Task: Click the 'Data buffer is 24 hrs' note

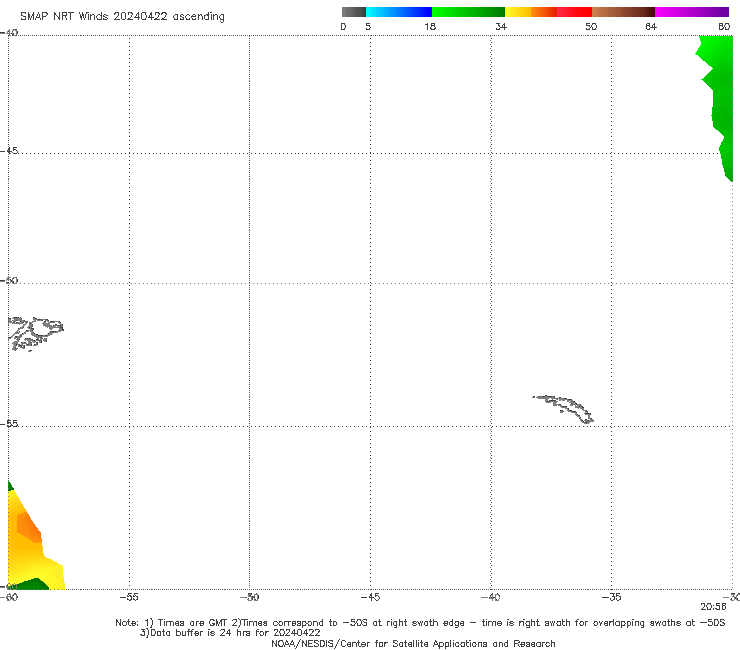Action: [230, 633]
